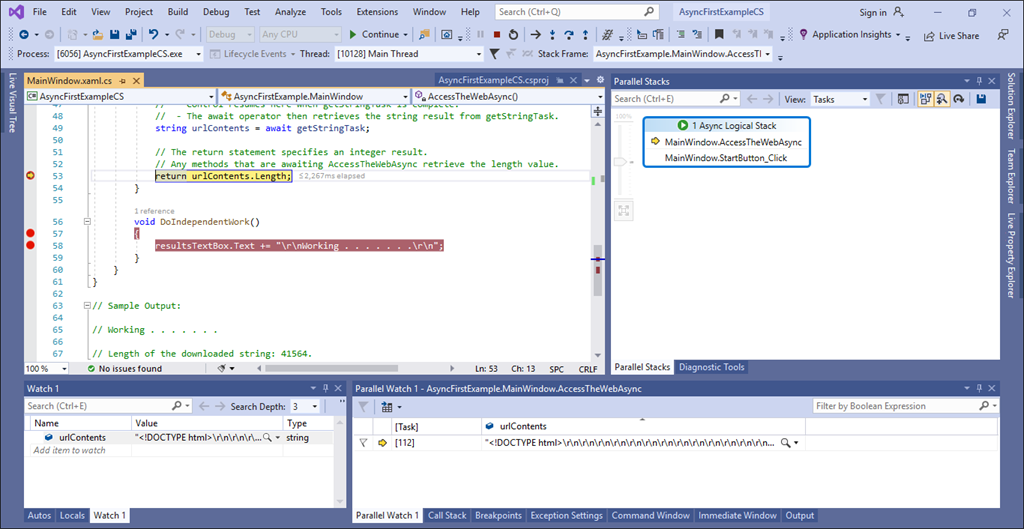Collapse the DoIndependentWork method on line 56
1024x529 pixels.
(x=88, y=222)
